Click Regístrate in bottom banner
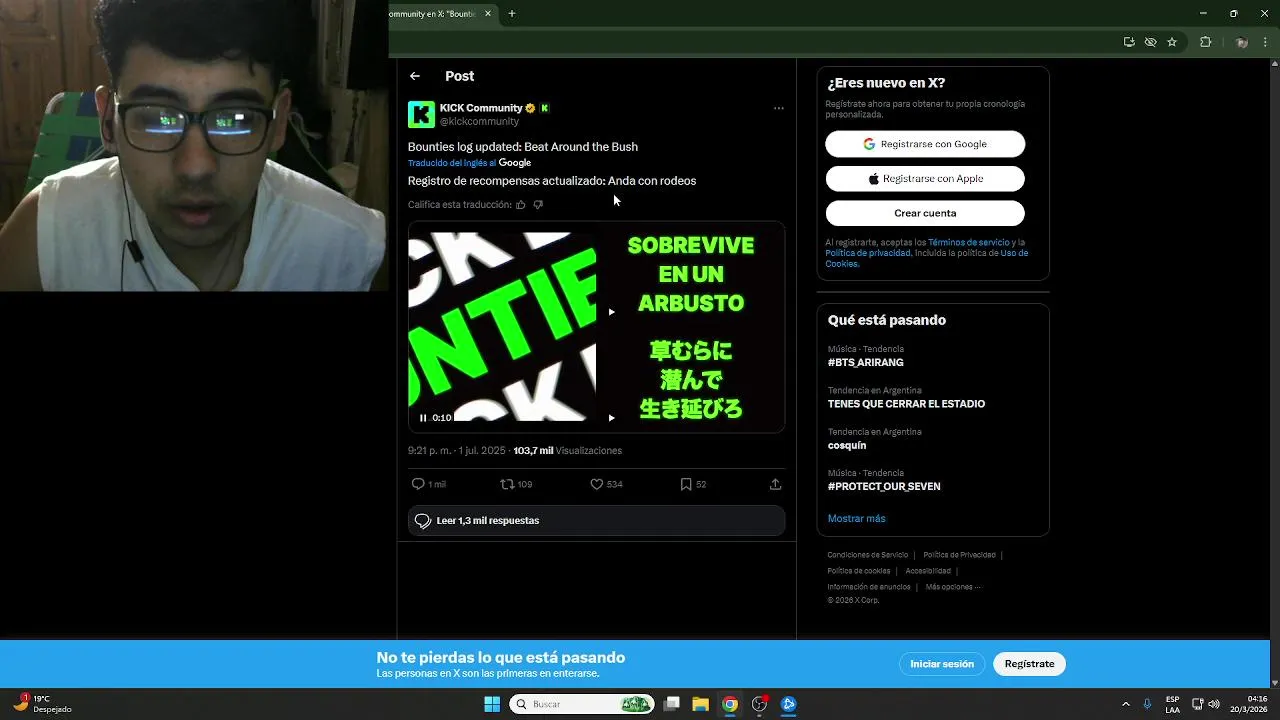Image resolution: width=1280 pixels, height=720 pixels. (1029, 664)
